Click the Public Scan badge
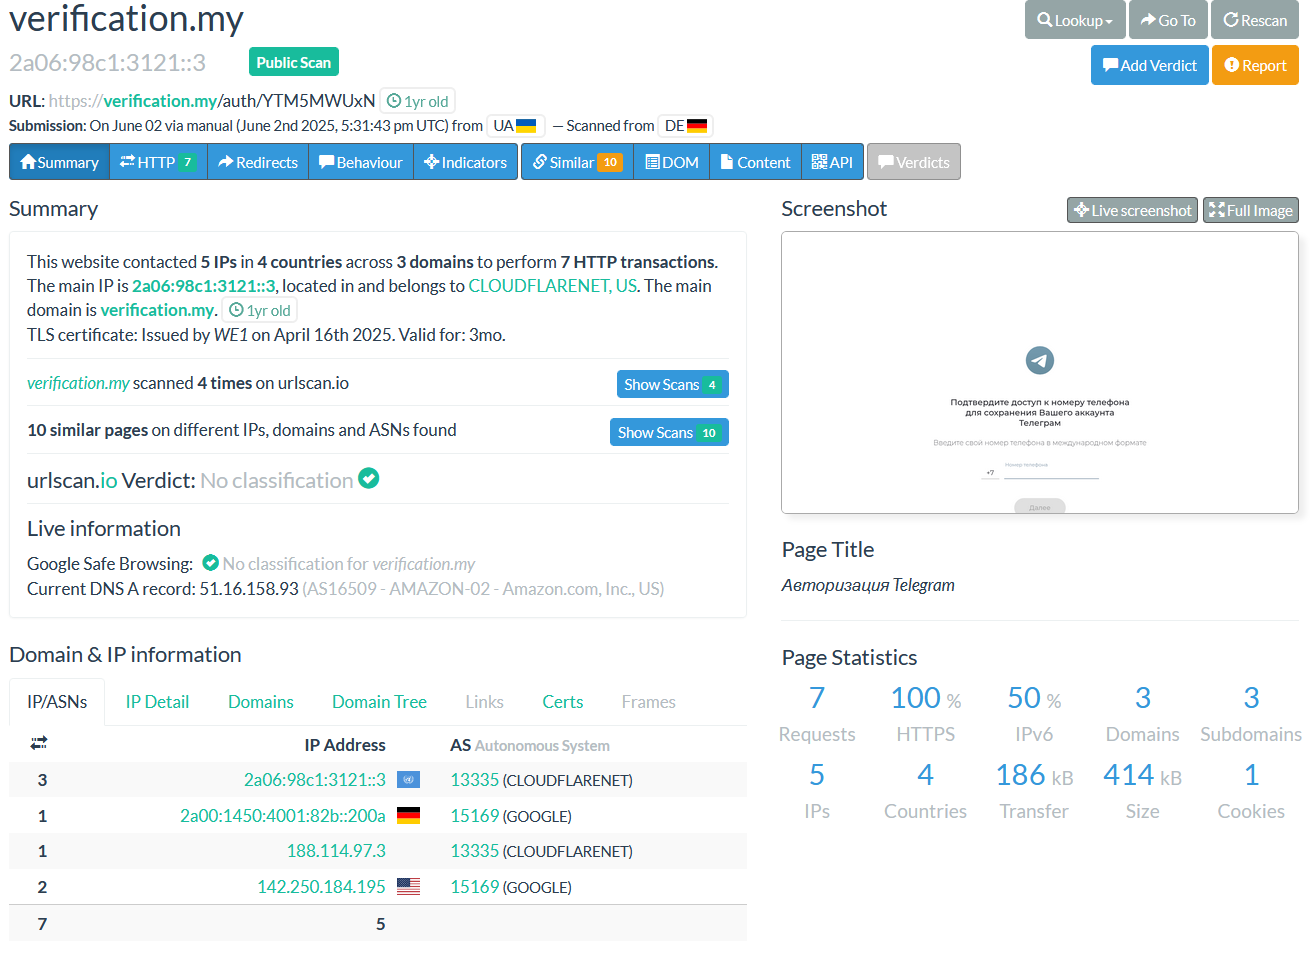Image resolution: width=1310 pixels, height=971 pixels. [294, 62]
